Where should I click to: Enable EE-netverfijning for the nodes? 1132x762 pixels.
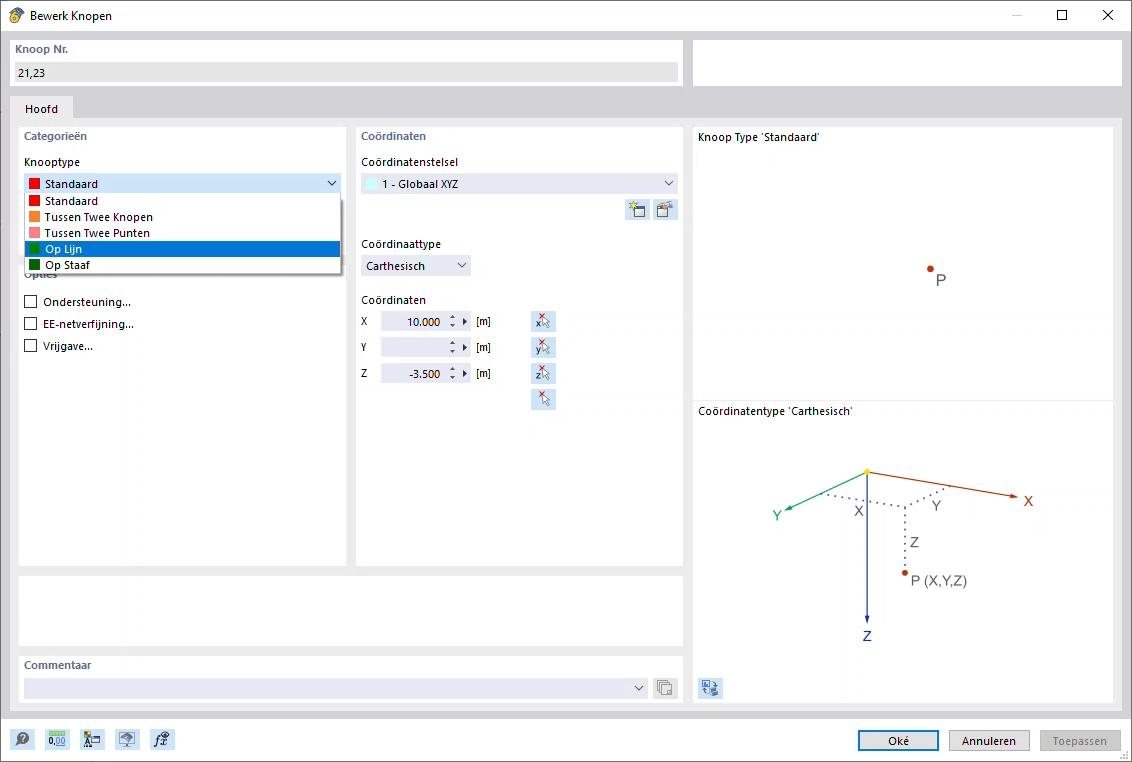(30, 323)
